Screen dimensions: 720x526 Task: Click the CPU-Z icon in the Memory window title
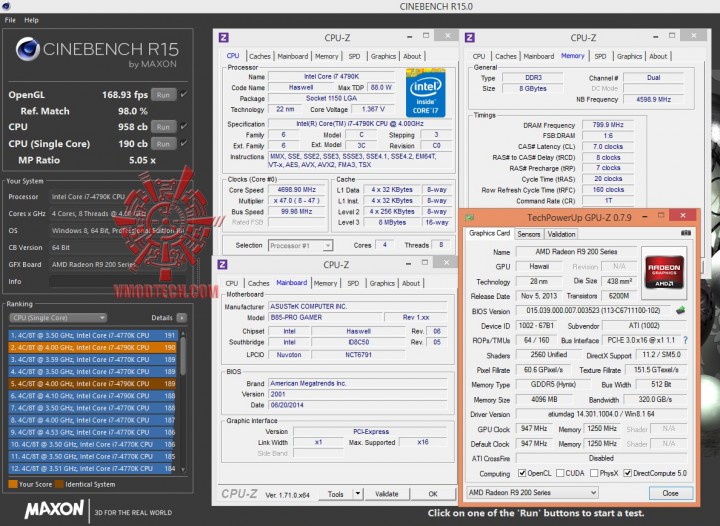[x=469, y=37]
